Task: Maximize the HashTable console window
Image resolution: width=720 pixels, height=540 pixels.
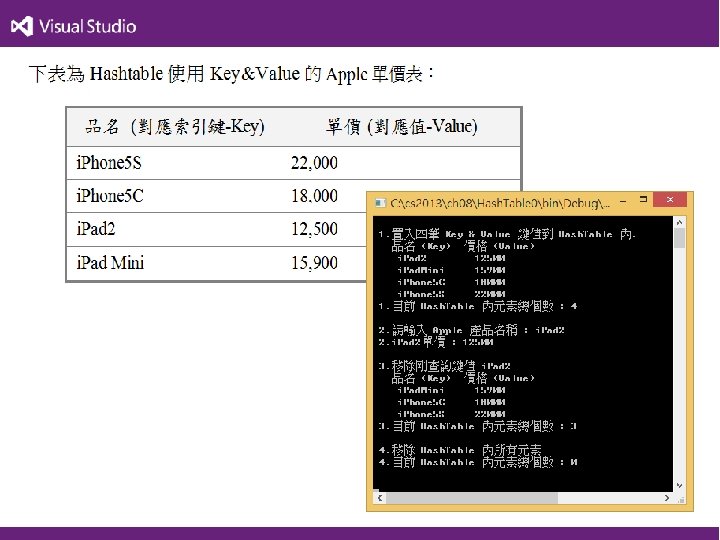Action: pyautogui.click(x=643, y=199)
